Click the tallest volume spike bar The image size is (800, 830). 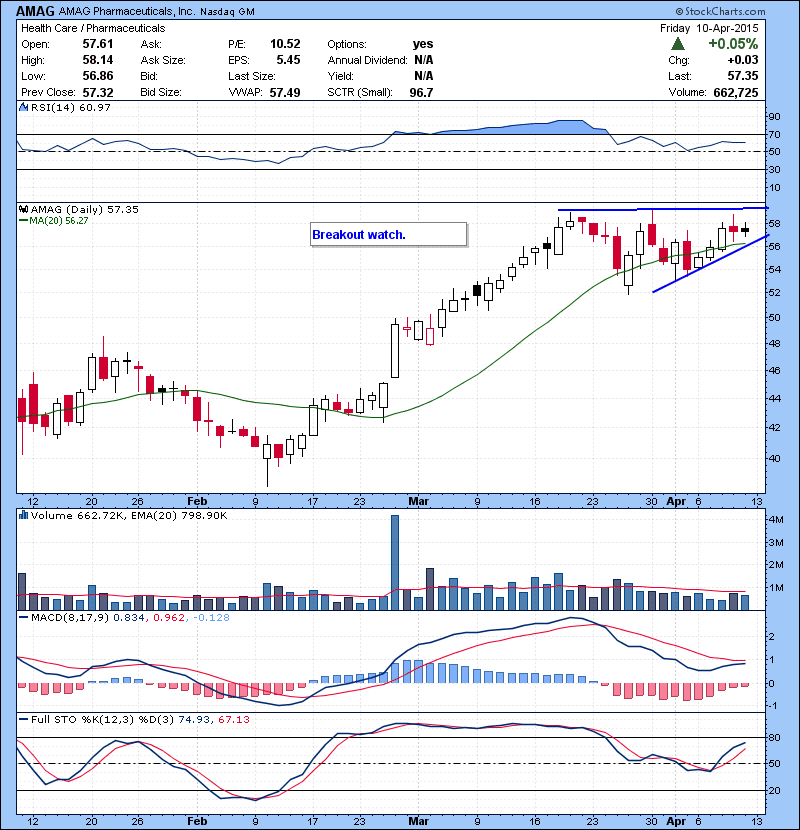pyautogui.click(x=395, y=562)
